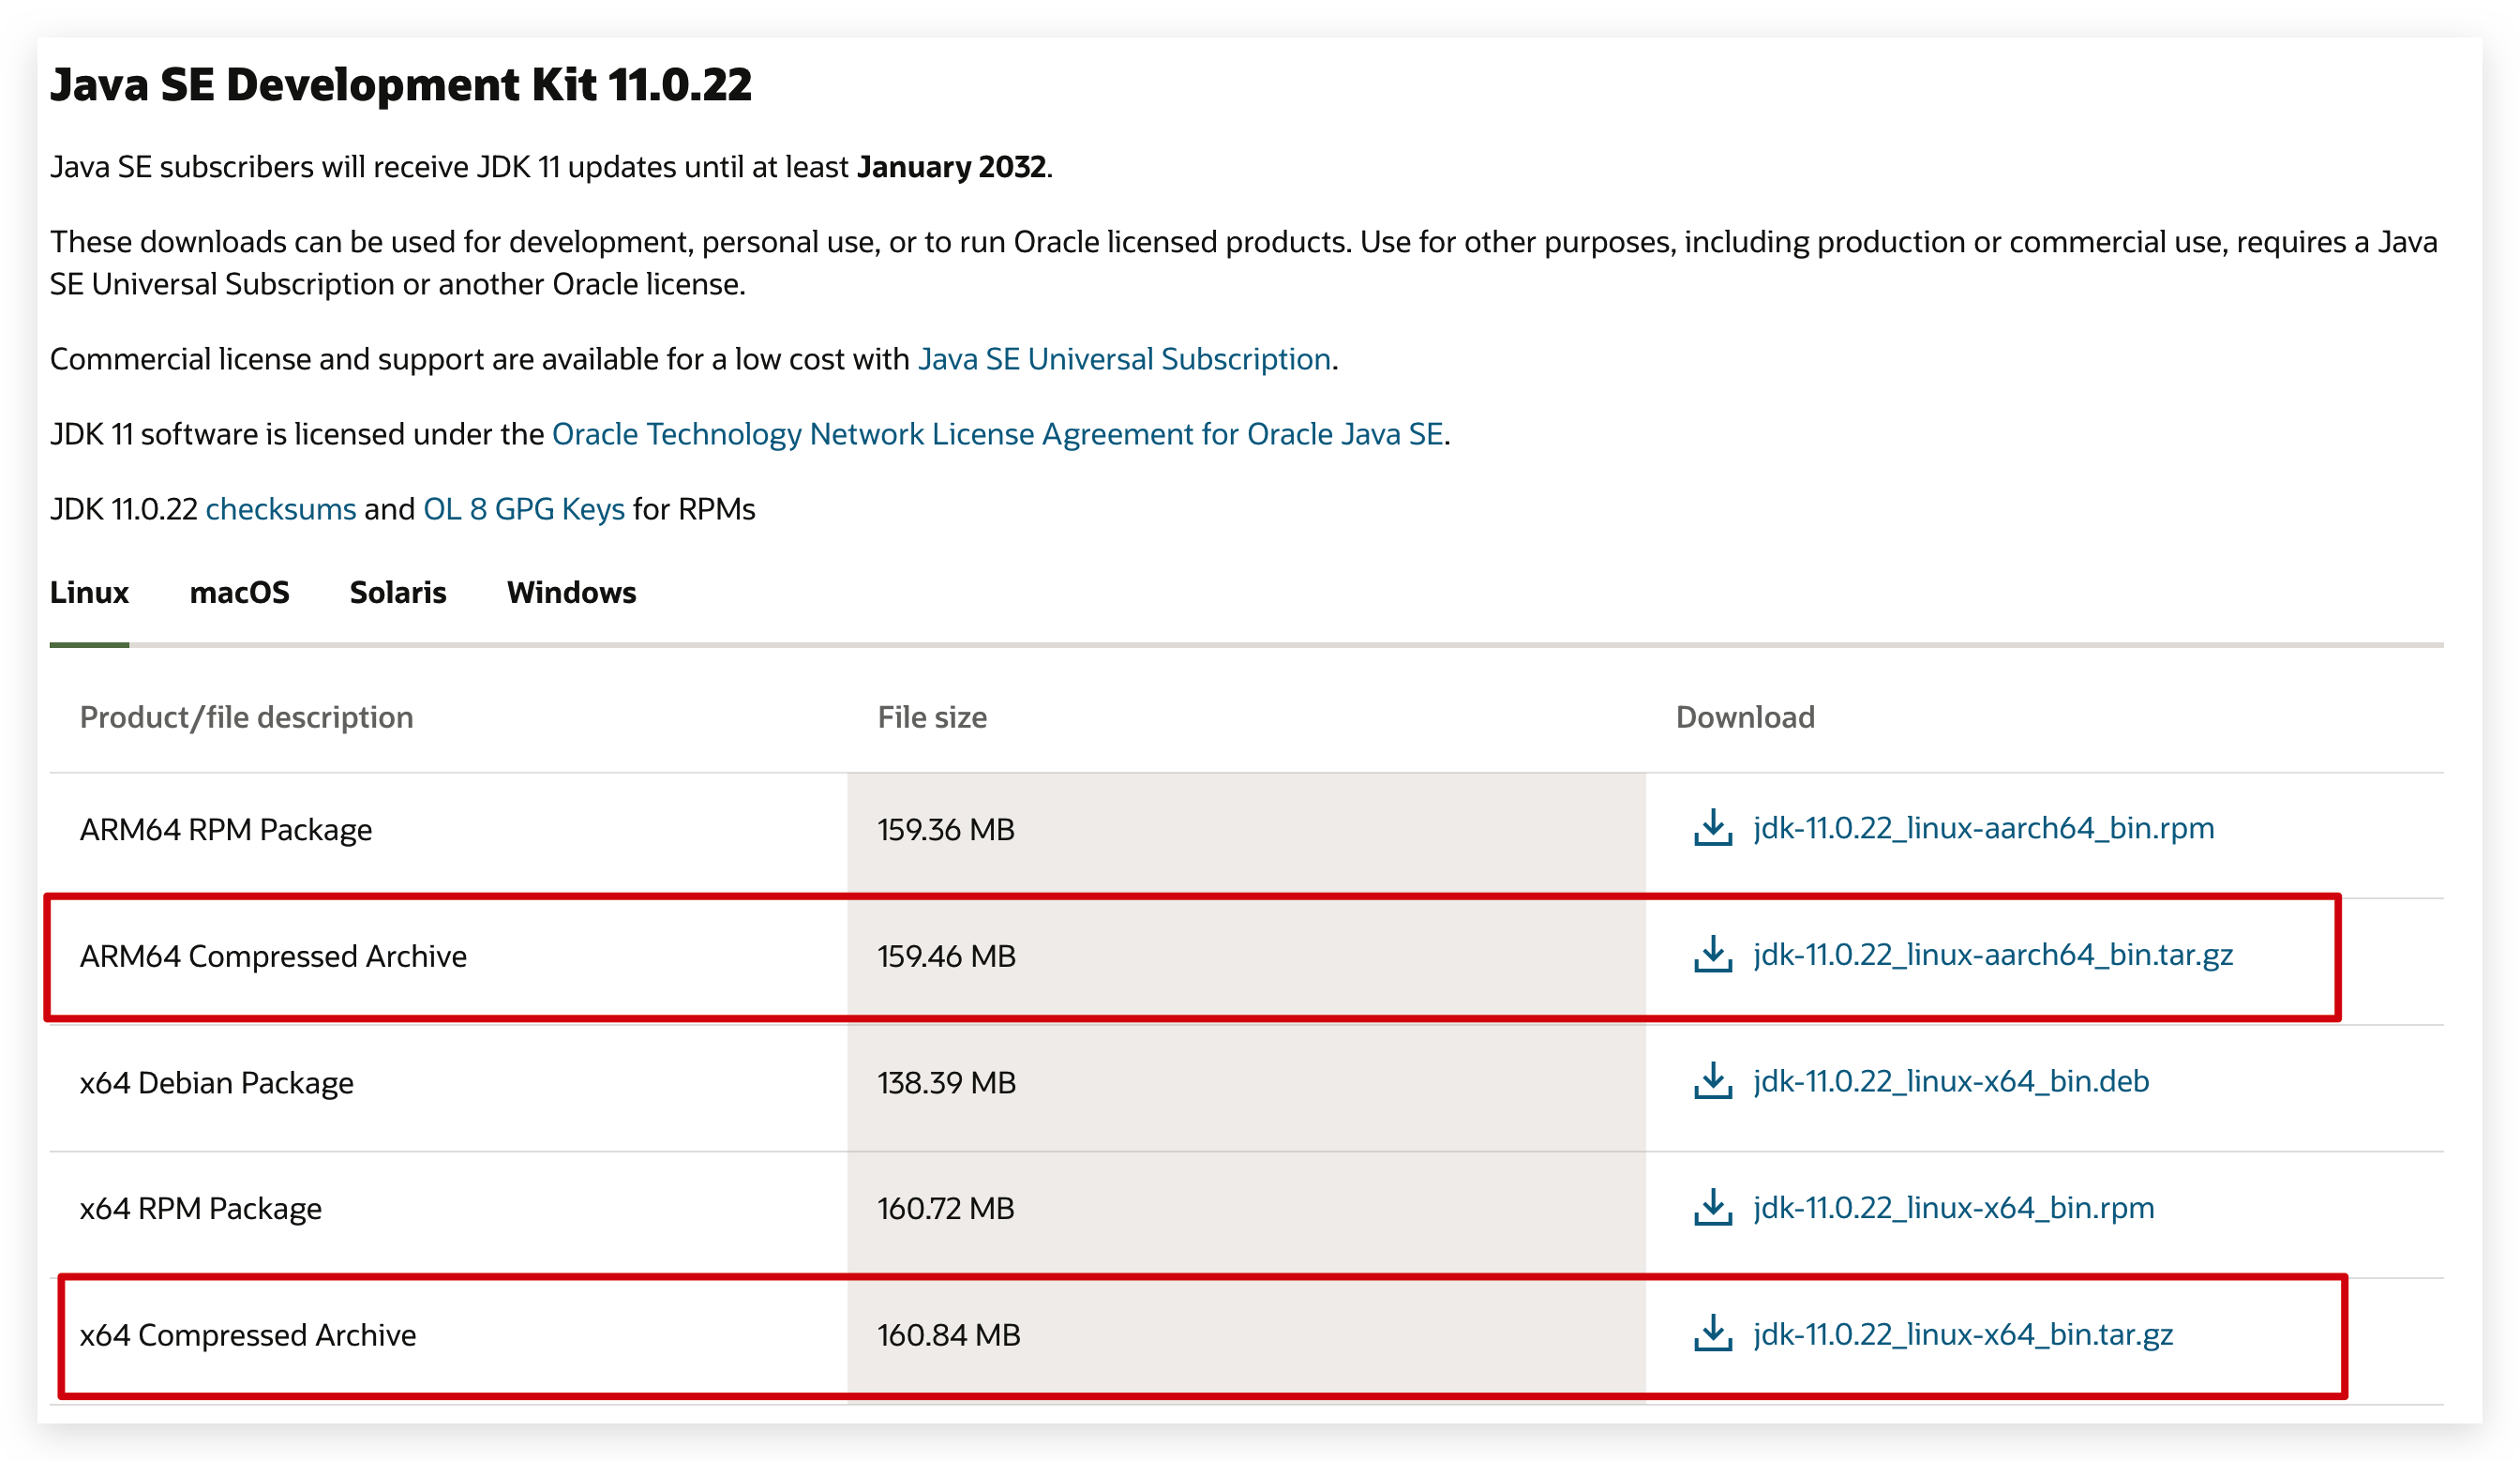Image resolution: width=2520 pixels, height=1461 pixels.
Task: Click download icon for linux-aarch64_bin.tar.gz
Action: pos(1712,953)
